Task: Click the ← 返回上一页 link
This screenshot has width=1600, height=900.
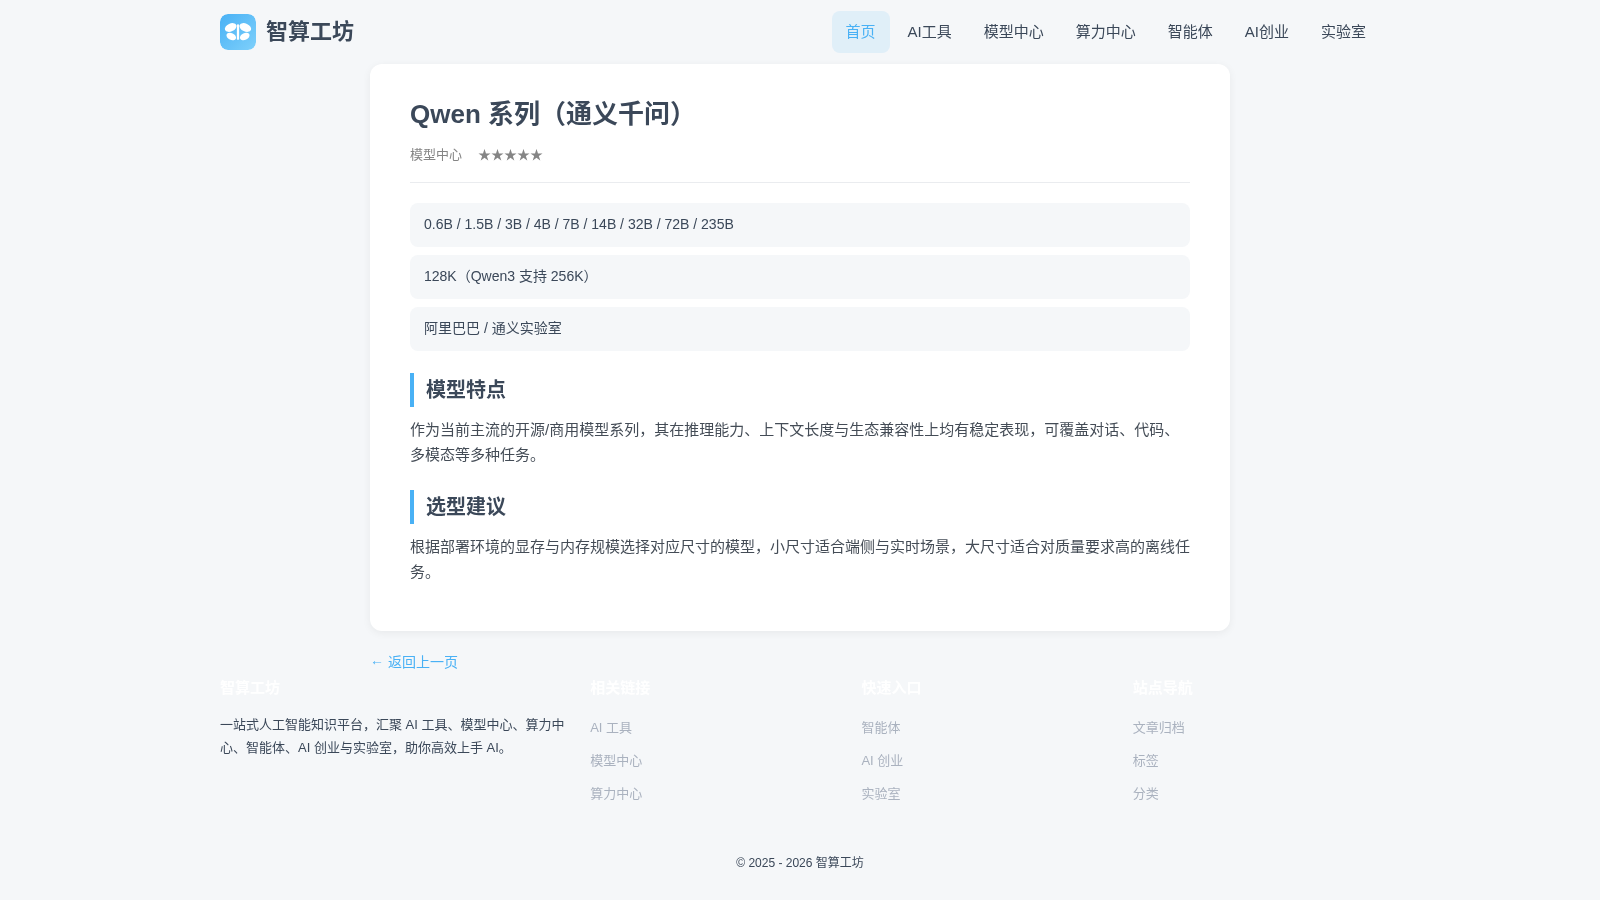Action: tap(414, 662)
